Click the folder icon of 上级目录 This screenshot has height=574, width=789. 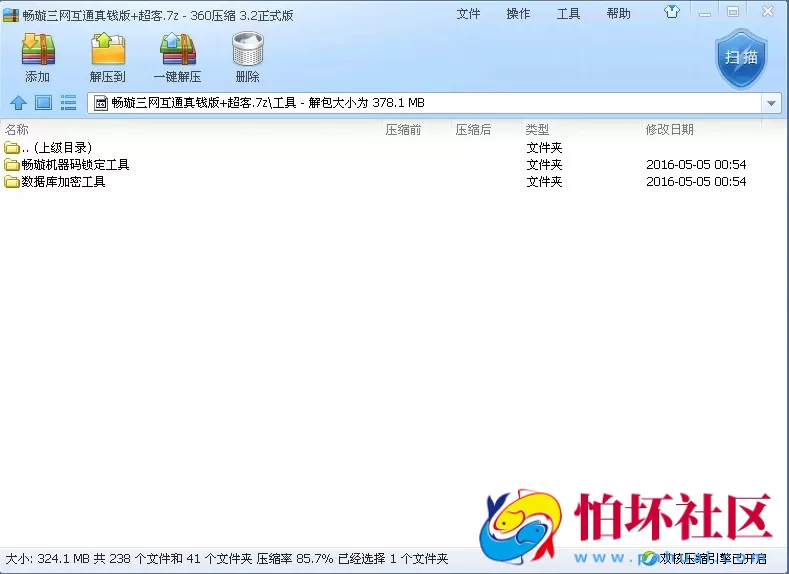pos(12,147)
